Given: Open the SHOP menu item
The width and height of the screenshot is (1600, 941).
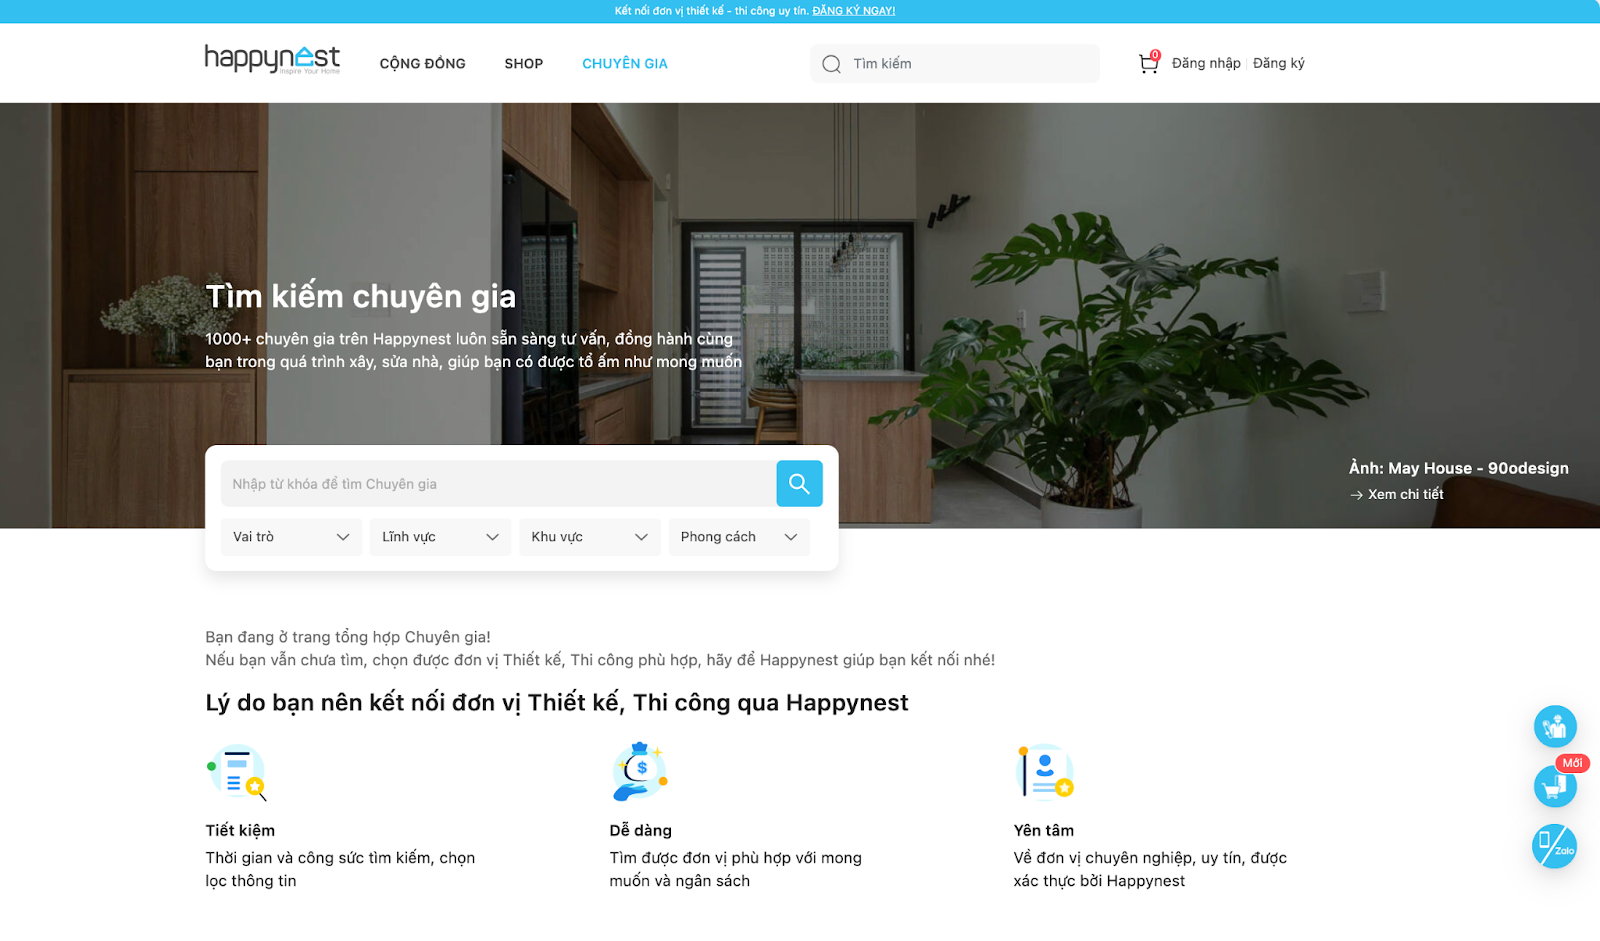Looking at the screenshot, I should [524, 64].
